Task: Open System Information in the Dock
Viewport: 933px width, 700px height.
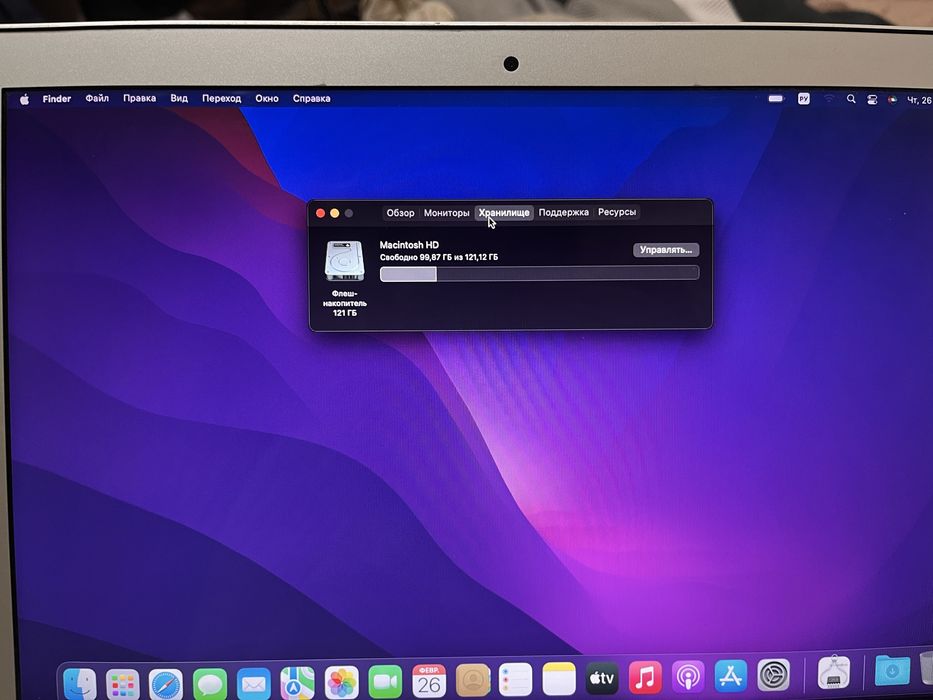Action: [x=834, y=673]
